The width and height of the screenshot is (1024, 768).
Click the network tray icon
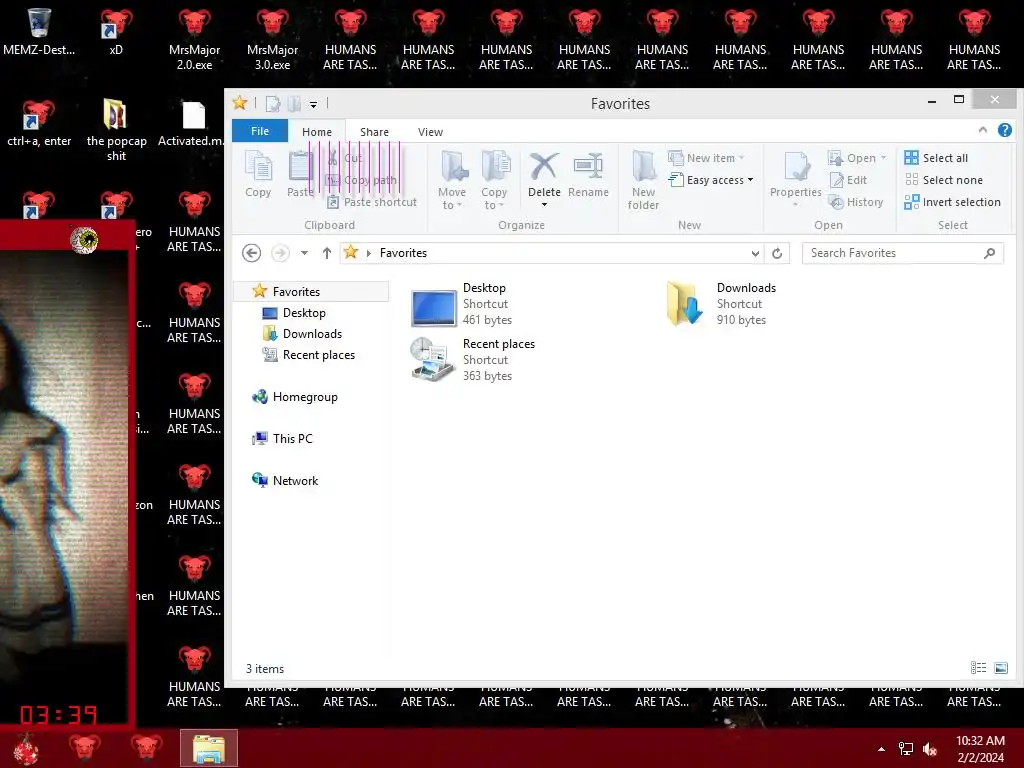(906, 749)
